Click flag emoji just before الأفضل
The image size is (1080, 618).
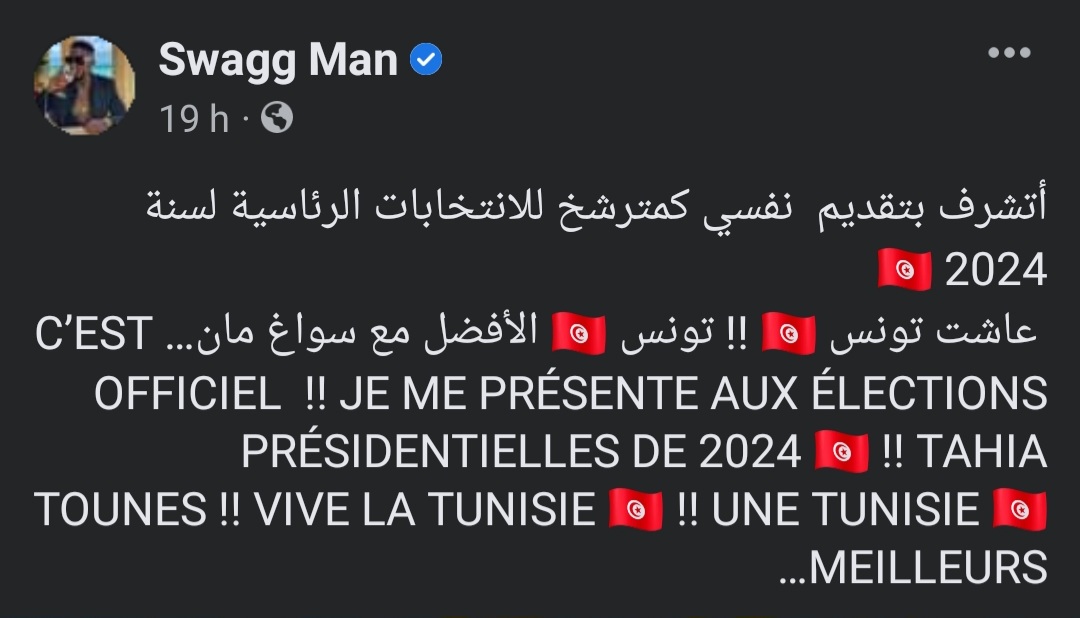(580, 333)
